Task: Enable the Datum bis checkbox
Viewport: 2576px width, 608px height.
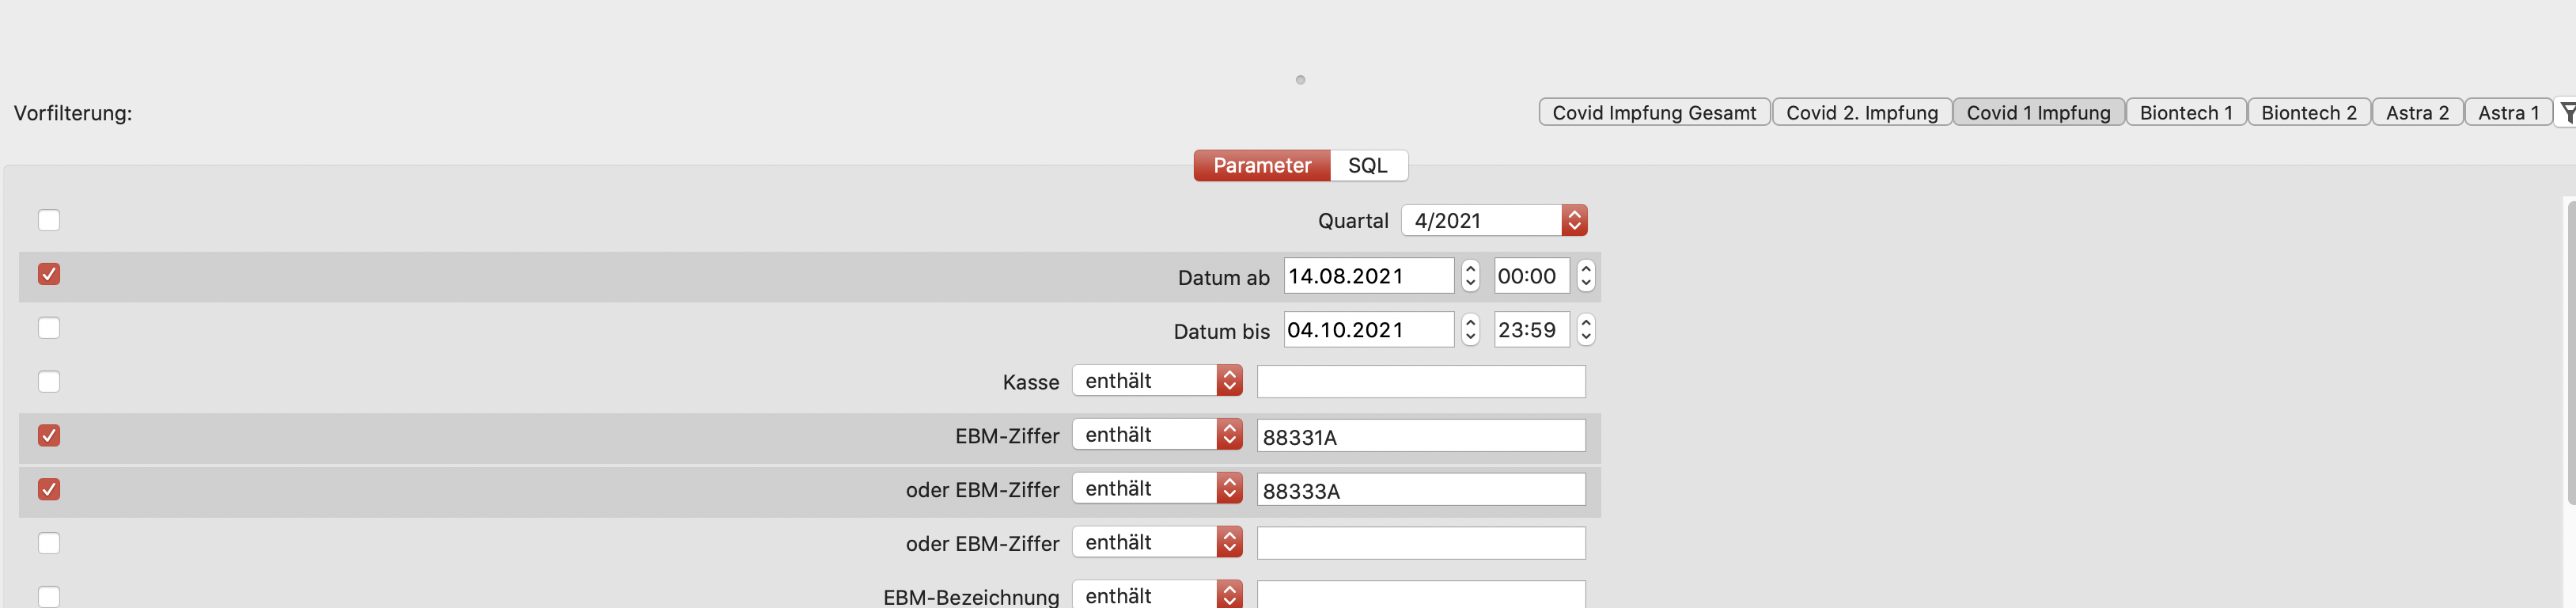Action: click(x=49, y=328)
